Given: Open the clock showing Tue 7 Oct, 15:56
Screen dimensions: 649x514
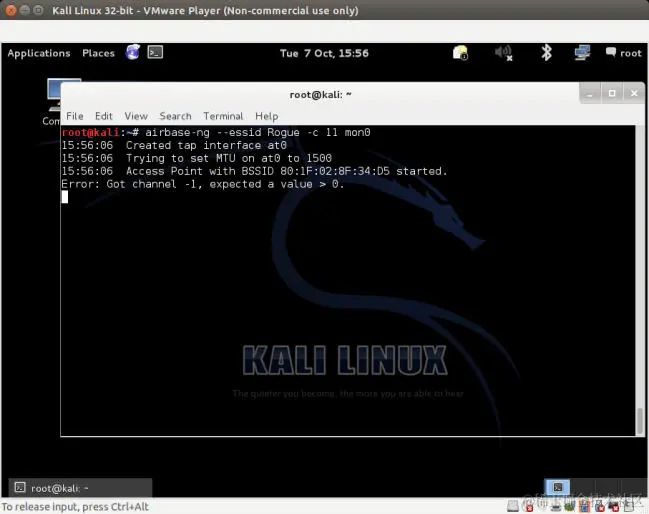Looking at the screenshot, I should pyautogui.click(x=324, y=53).
